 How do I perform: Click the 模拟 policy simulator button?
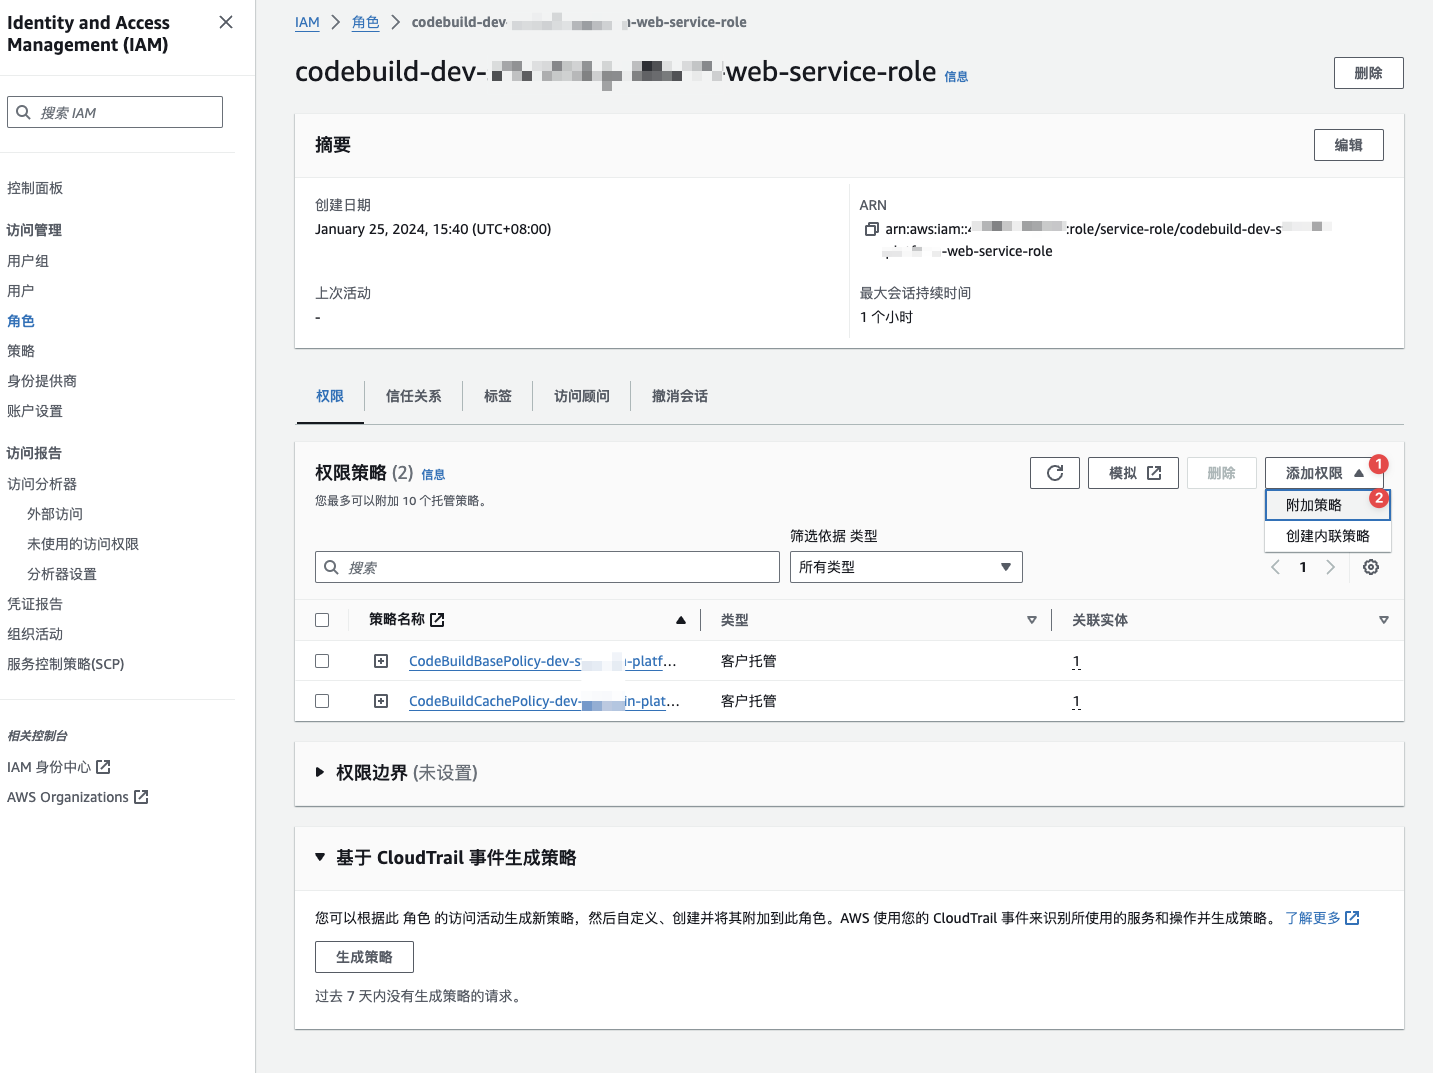pos(1134,473)
